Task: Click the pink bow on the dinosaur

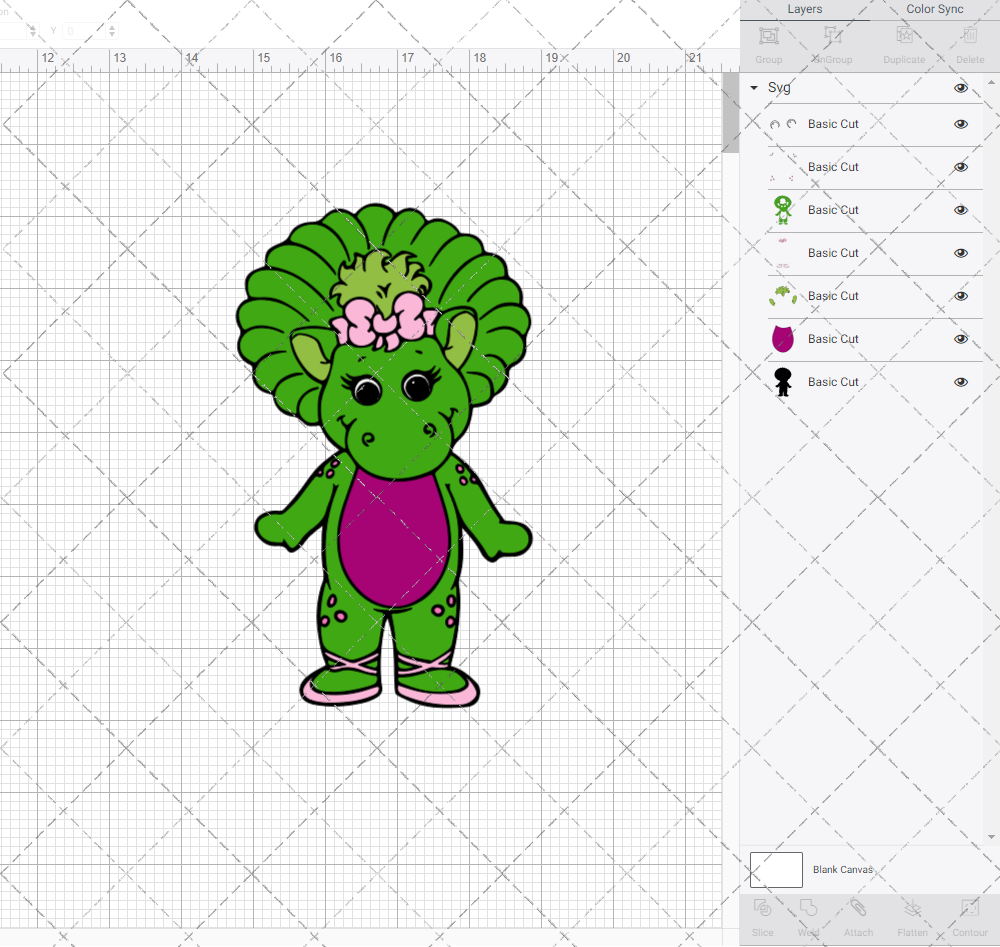Action: pyautogui.click(x=384, y=323)
